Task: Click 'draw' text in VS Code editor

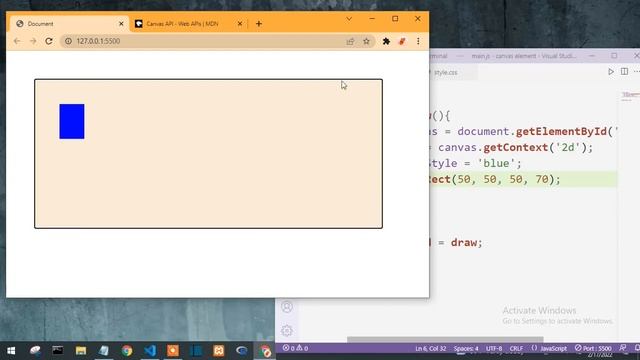Action: (x=464, y=242)
